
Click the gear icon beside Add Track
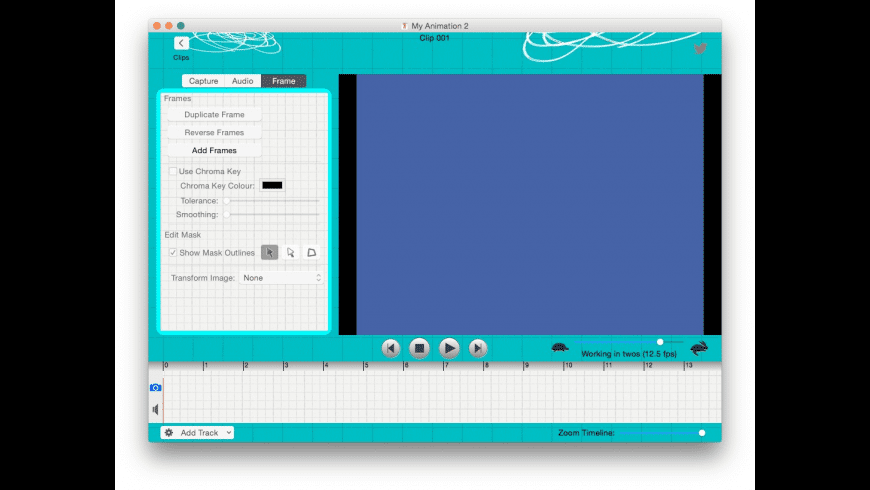coord(169,432)
